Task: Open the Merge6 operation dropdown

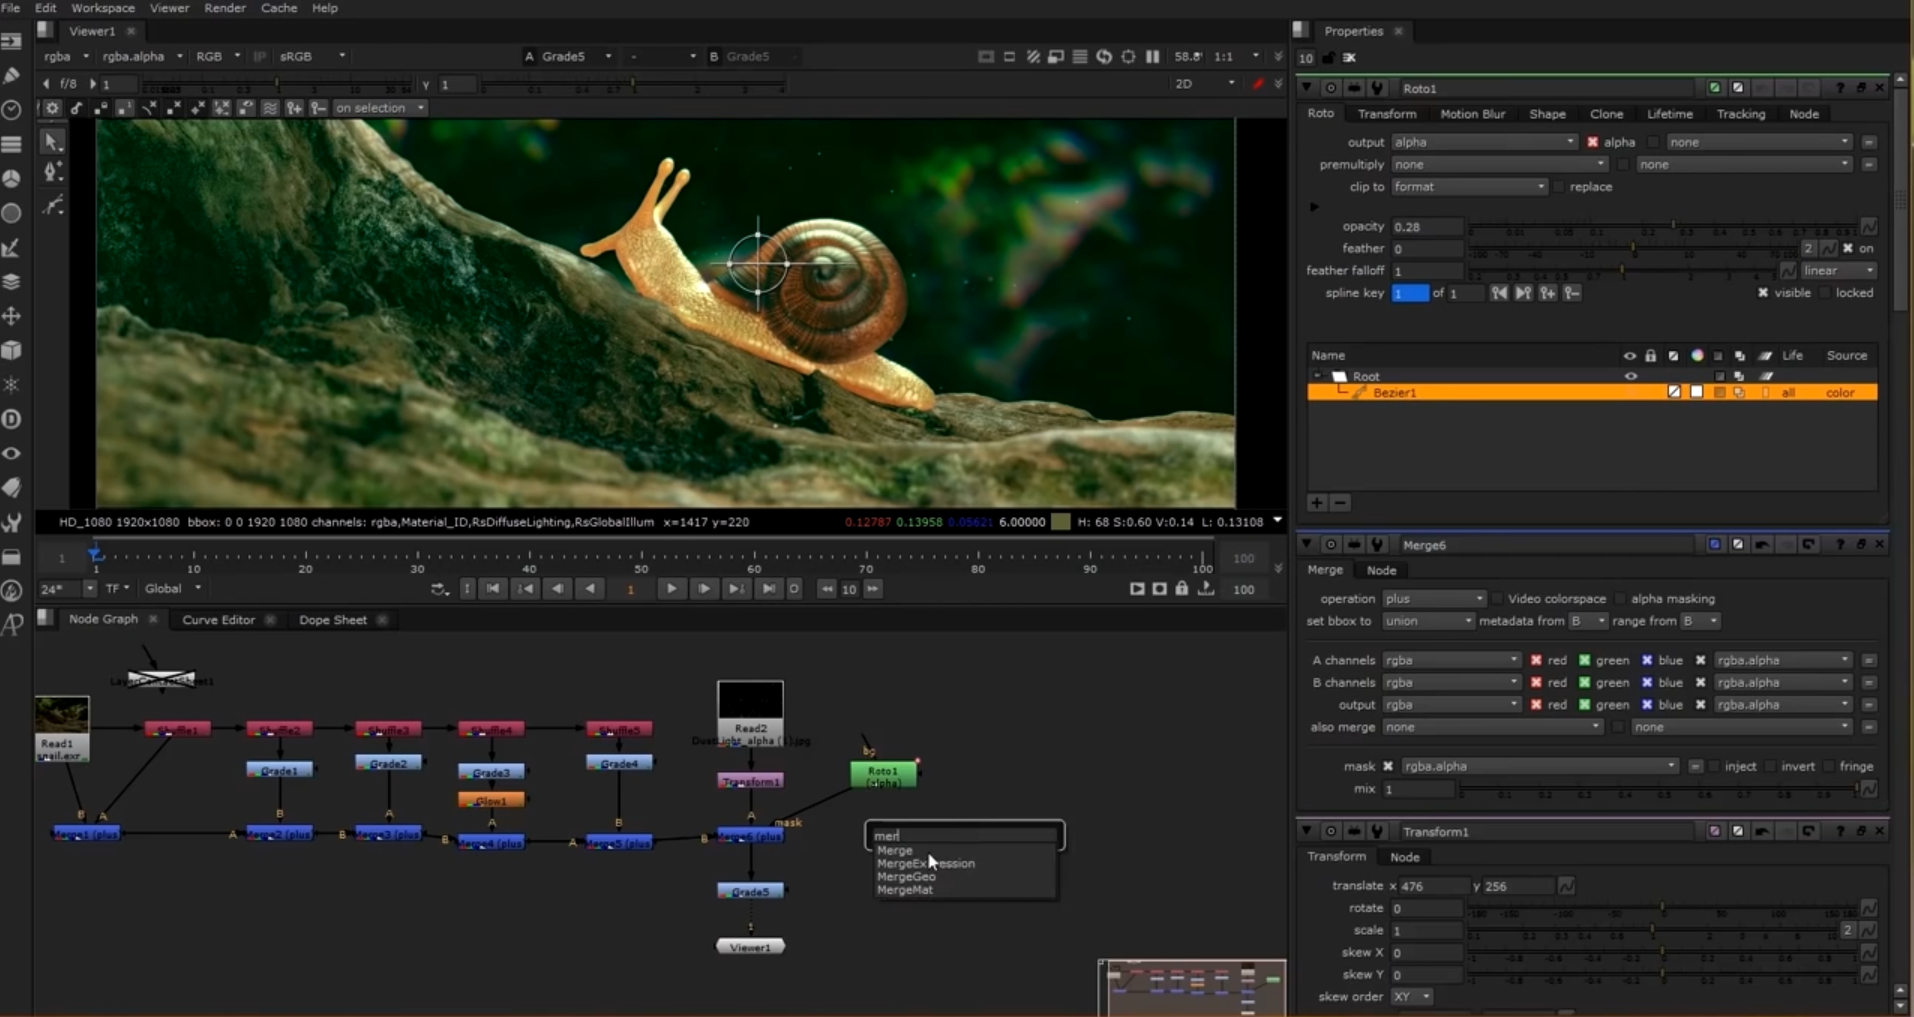Action: (1436, 598)
